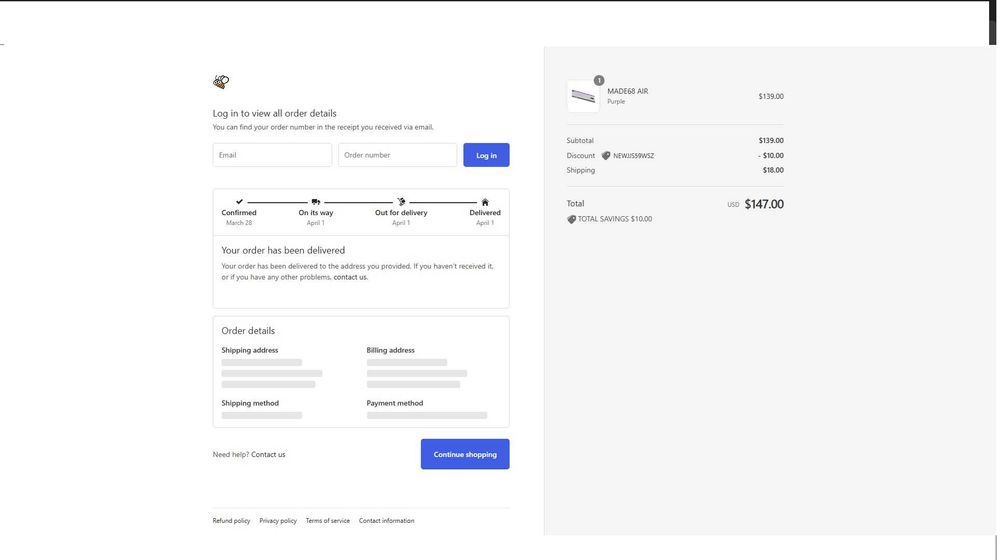The height and width of the screenshot is (560, 1000).
Task: Click the Continue shopping button
Action: coord(465,454)
